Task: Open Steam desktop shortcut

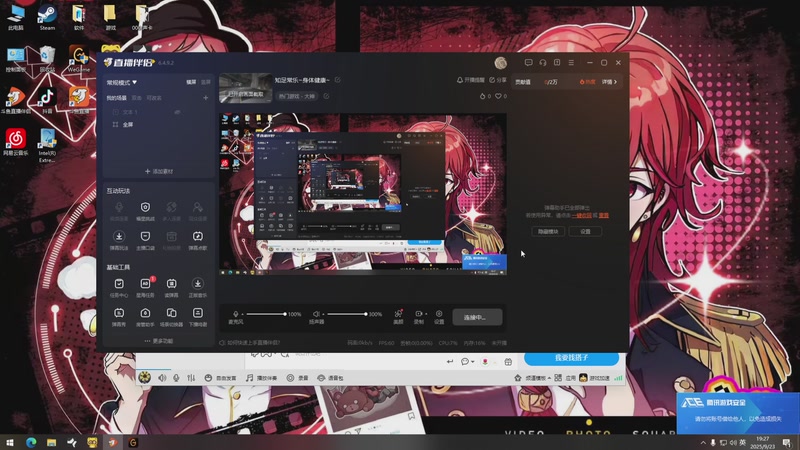Action: pyautogui.click(x=47, y=17)
